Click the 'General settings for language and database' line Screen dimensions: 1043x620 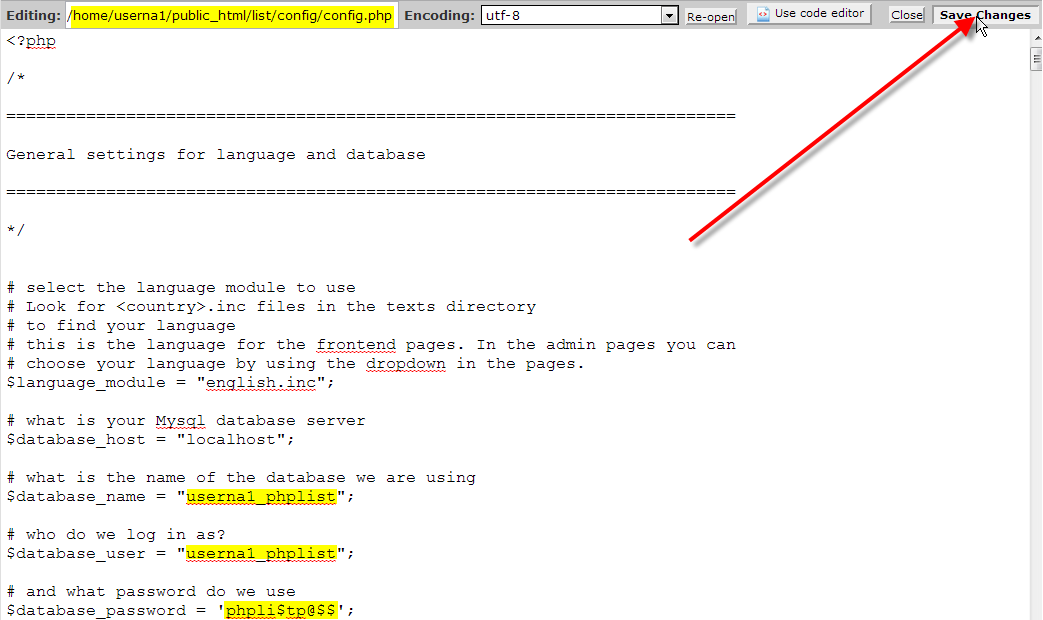(x=216, y=154)
